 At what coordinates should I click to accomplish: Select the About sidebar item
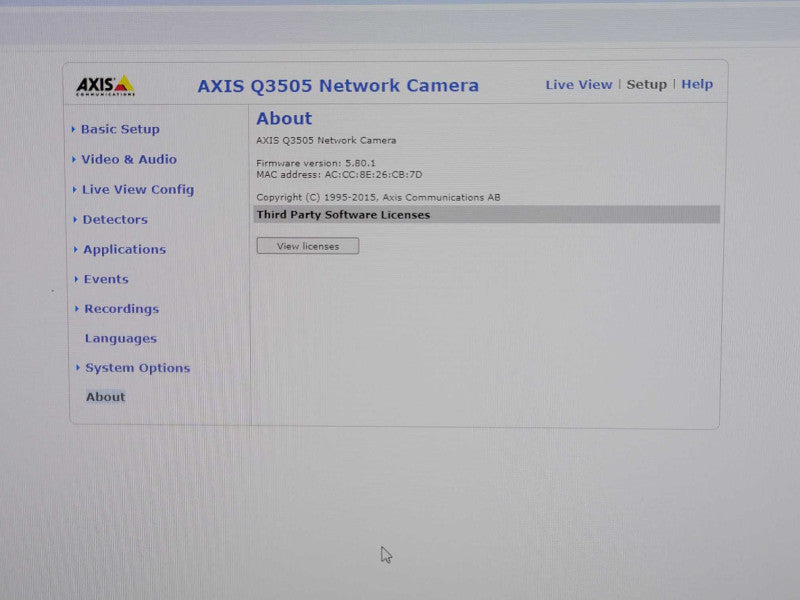pyautogui.click(x=106, y=397)
